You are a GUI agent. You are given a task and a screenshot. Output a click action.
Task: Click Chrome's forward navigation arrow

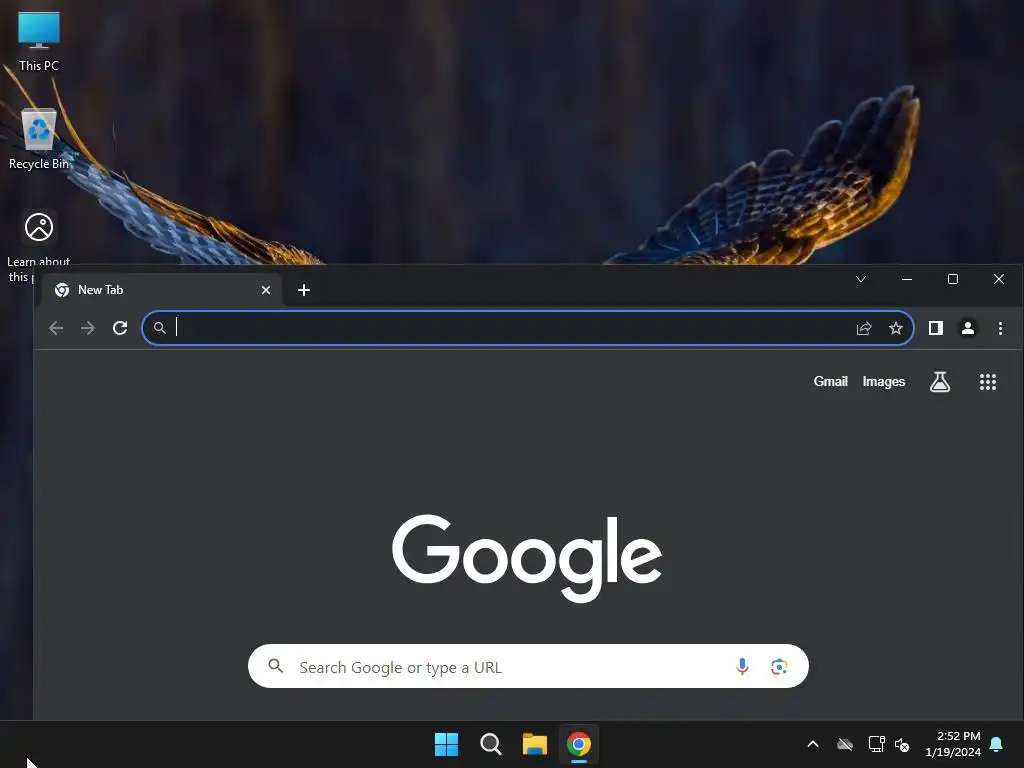(88, 328)
